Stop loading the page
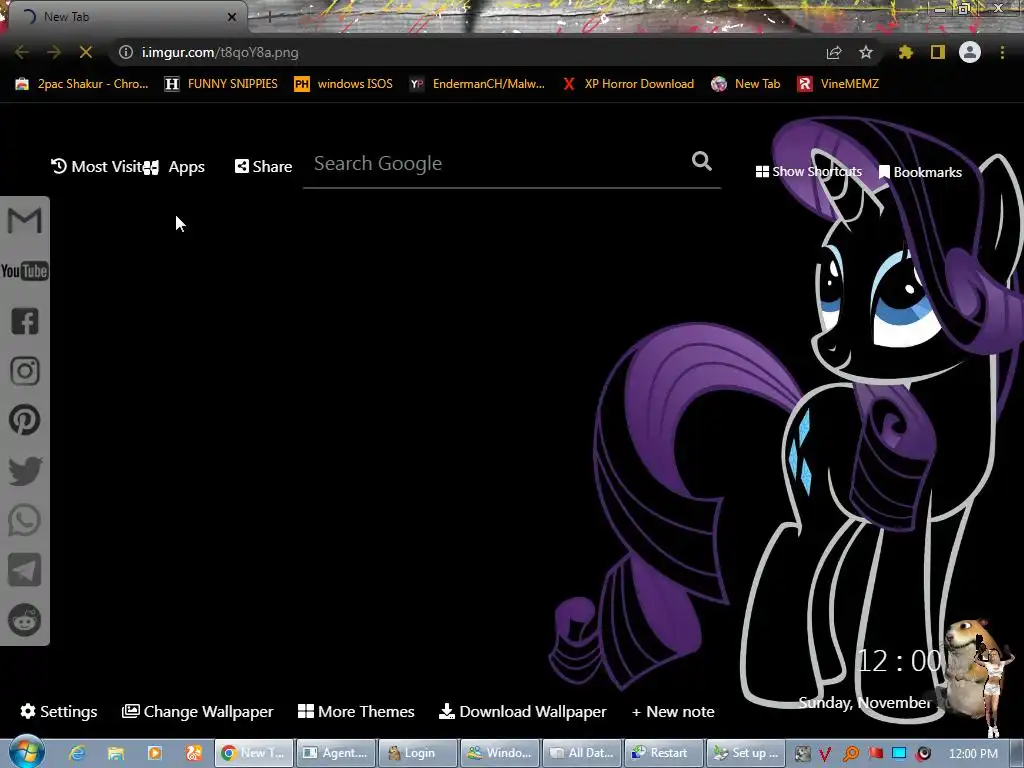 coord(86,52)
